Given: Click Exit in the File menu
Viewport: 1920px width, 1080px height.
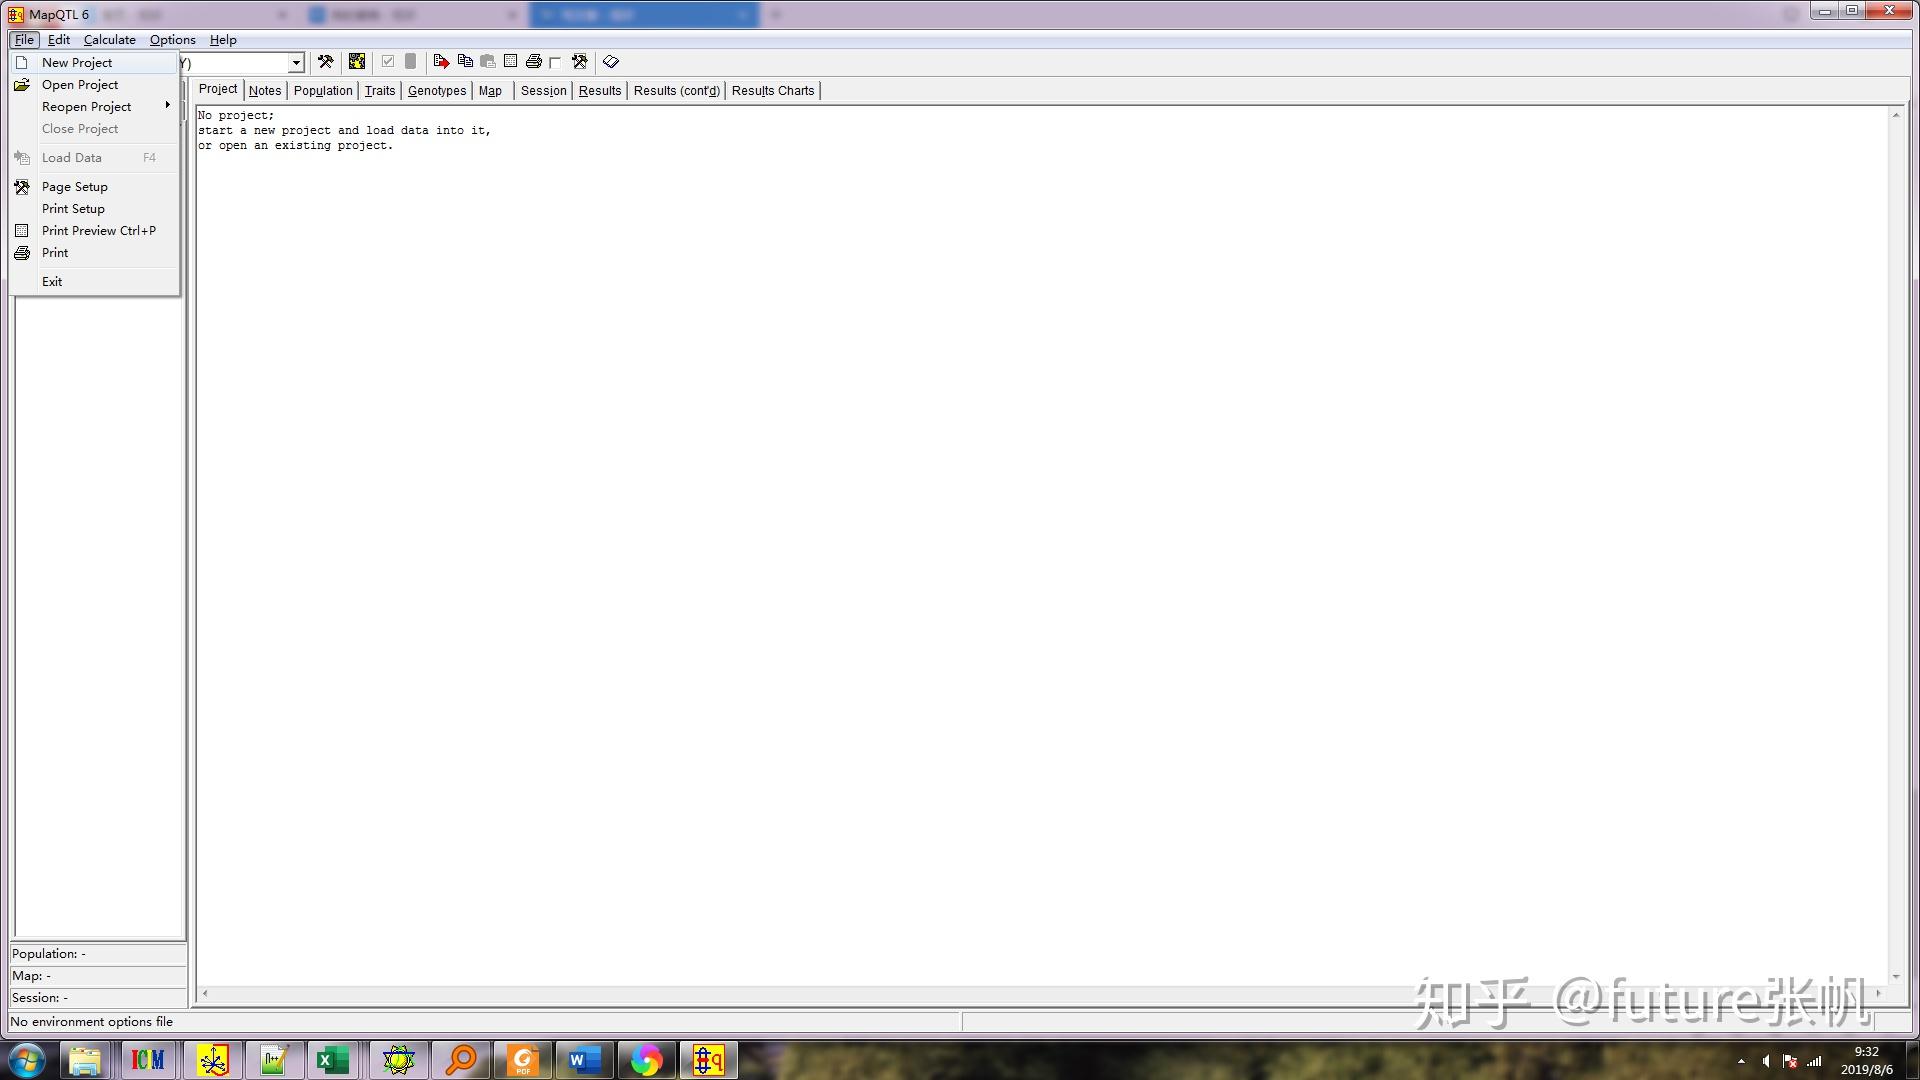Looking at the screenshot, I should [52, 282].
